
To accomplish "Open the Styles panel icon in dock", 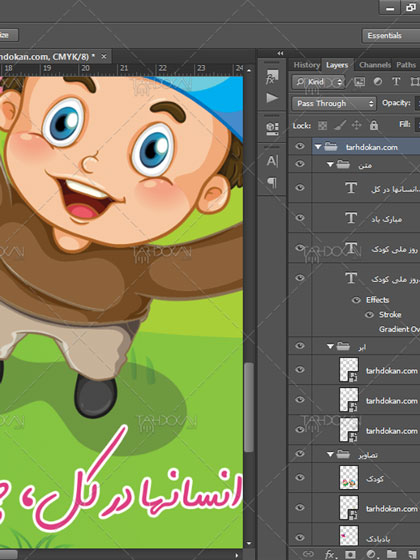I will [272, 77].
